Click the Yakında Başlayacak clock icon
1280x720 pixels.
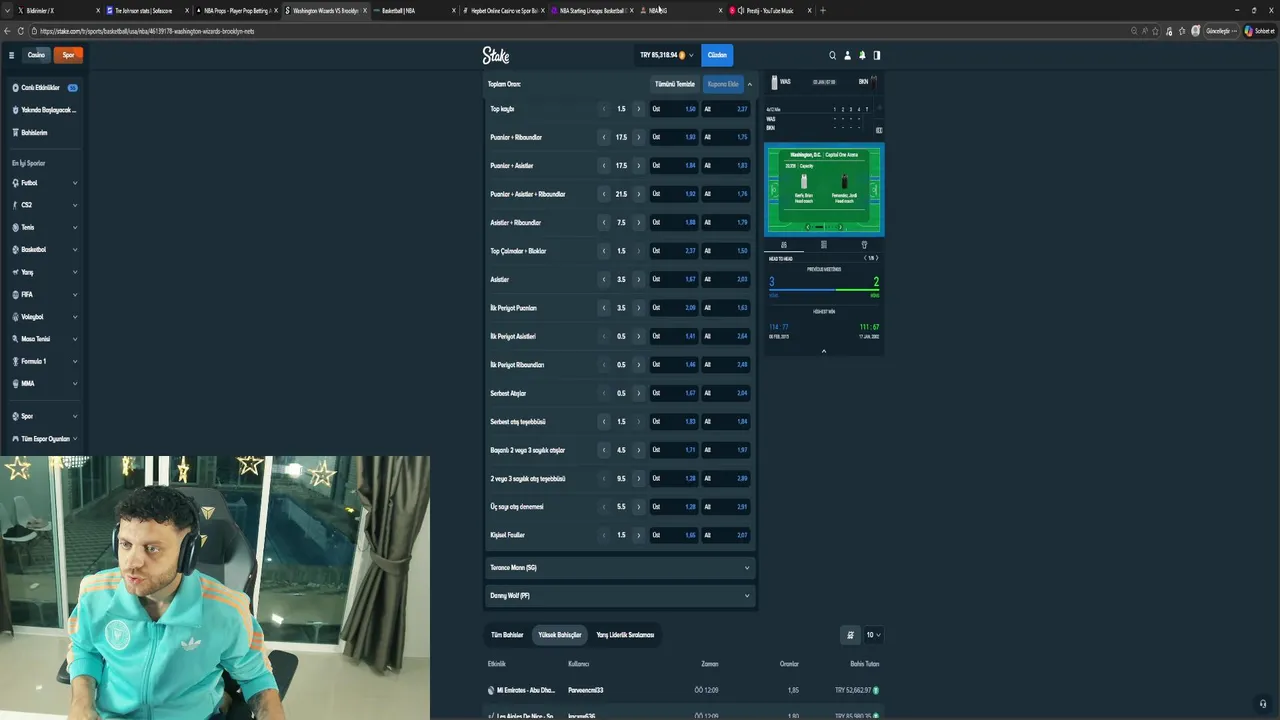click(15, 110)
